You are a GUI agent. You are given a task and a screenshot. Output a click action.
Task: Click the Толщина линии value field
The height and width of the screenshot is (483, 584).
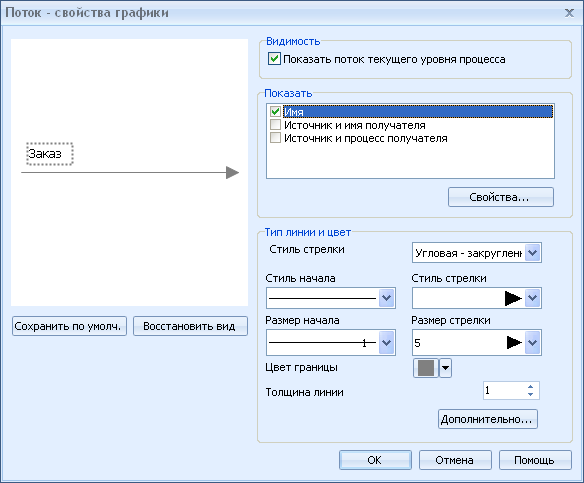[504, 390]
